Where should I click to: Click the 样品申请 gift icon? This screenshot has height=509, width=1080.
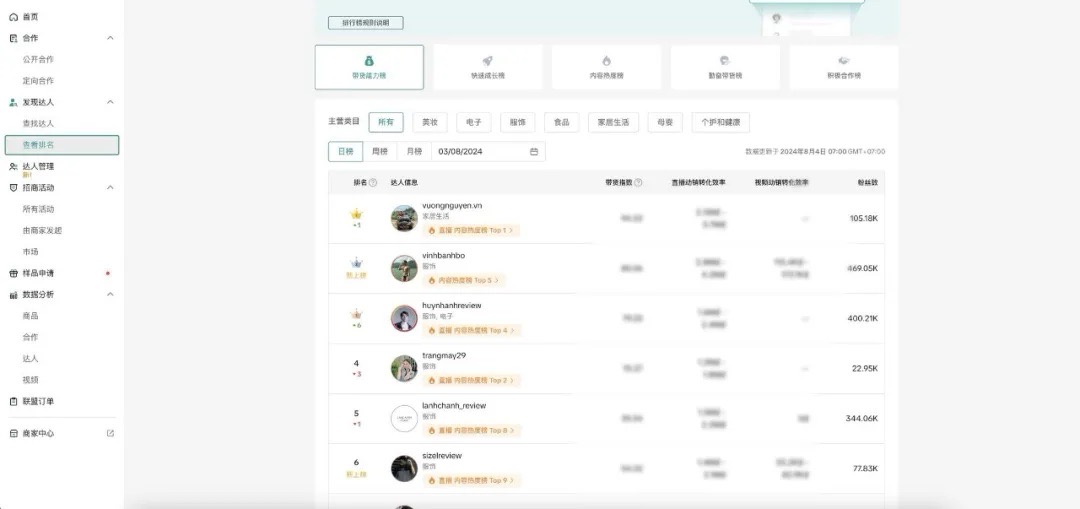[x=14, y=273]
